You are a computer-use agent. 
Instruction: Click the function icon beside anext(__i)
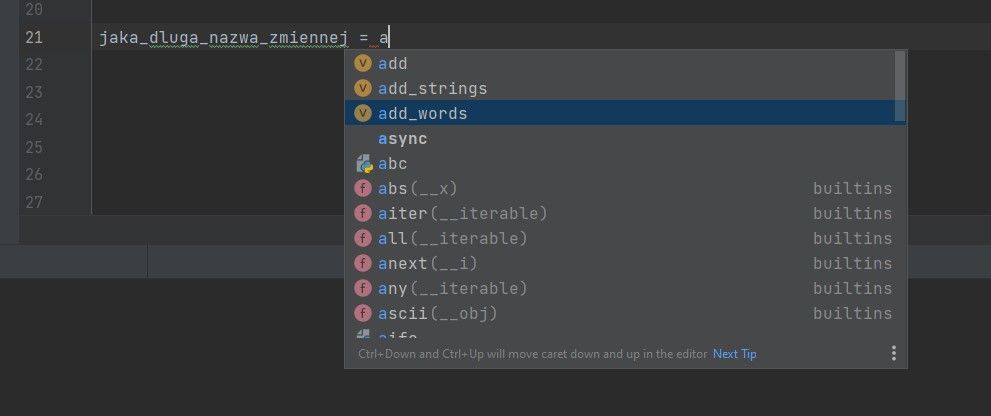tap(362, 263)
